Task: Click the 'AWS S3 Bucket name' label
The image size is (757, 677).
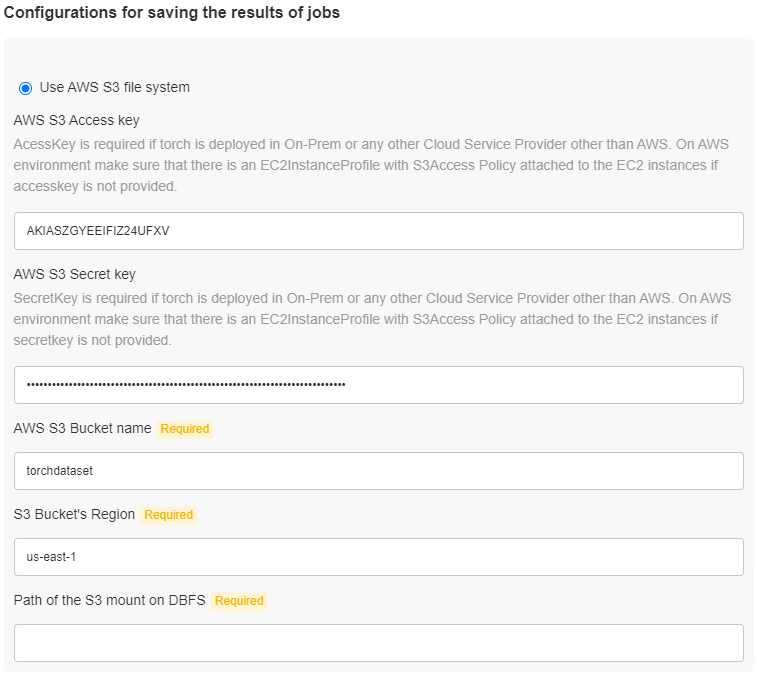Action: coord(83,428)
